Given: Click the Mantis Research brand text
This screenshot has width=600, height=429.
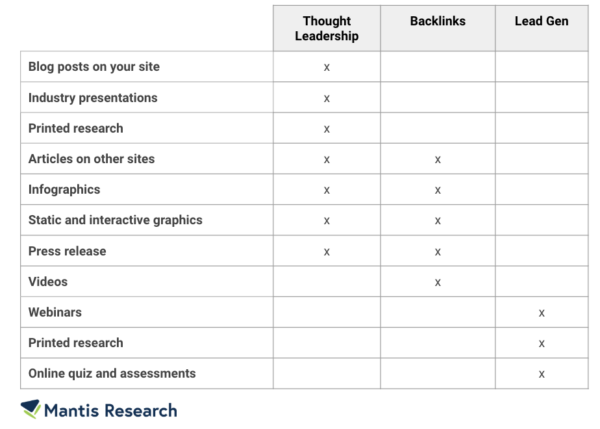Looking at the screenshot, I should (x=111, y=411).
